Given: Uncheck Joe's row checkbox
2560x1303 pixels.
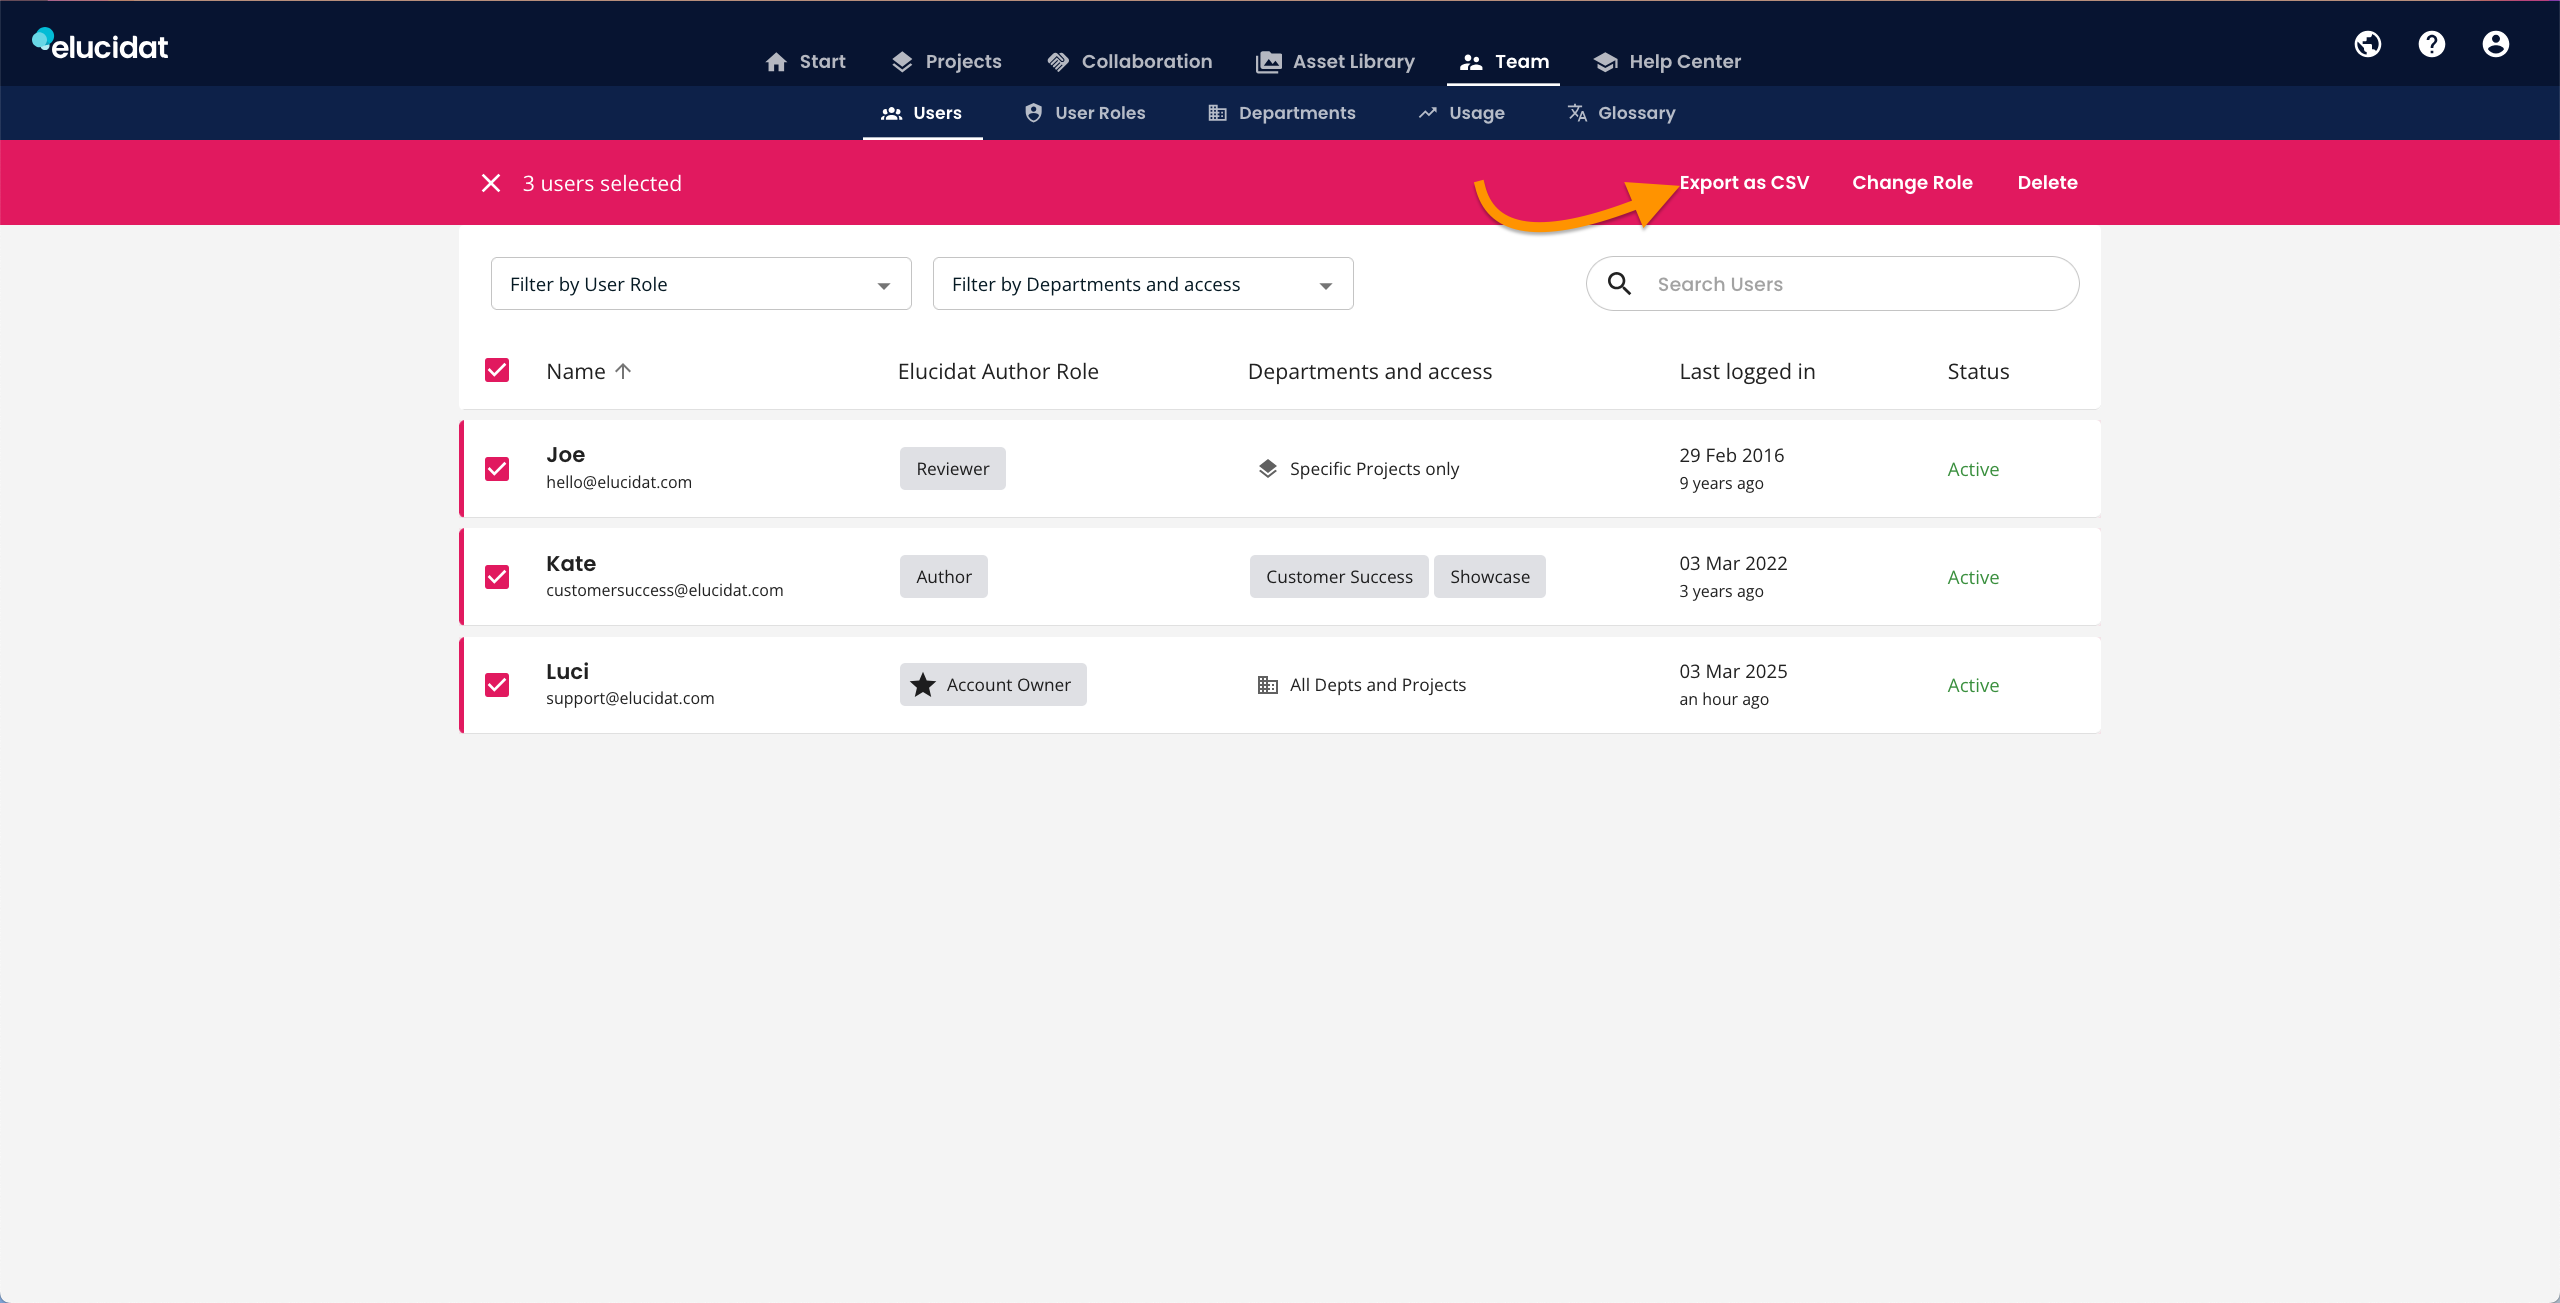Looking at the screenshot, I should click(497, 469).
